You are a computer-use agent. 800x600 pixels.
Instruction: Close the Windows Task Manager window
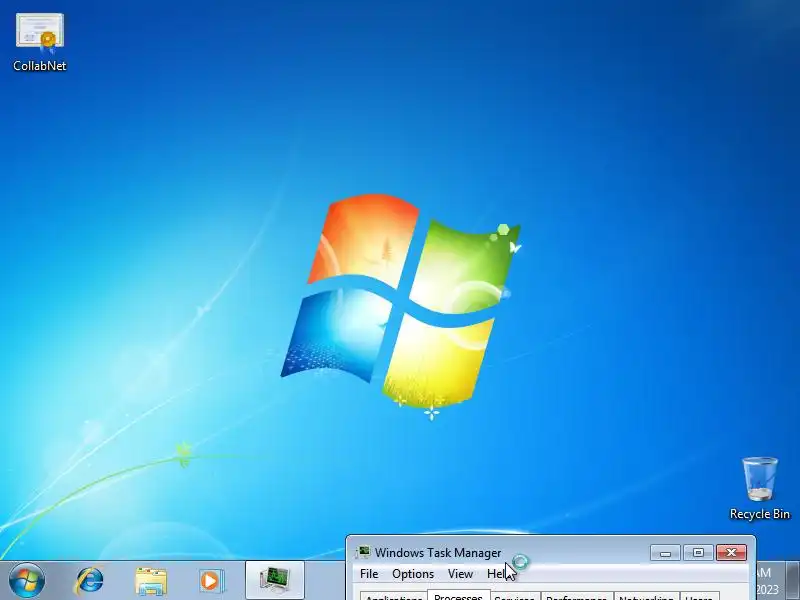click(x=731, y=553)
